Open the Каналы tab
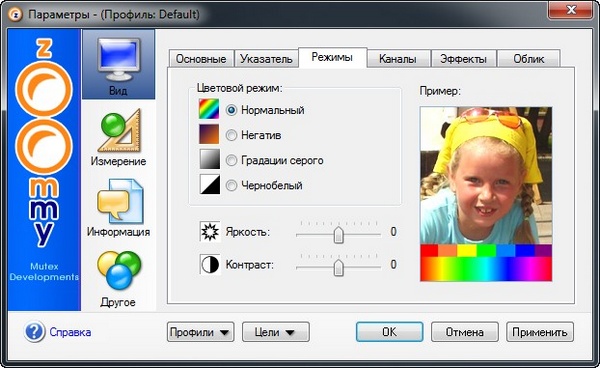600x368 pixels. [x=398, y=59]
